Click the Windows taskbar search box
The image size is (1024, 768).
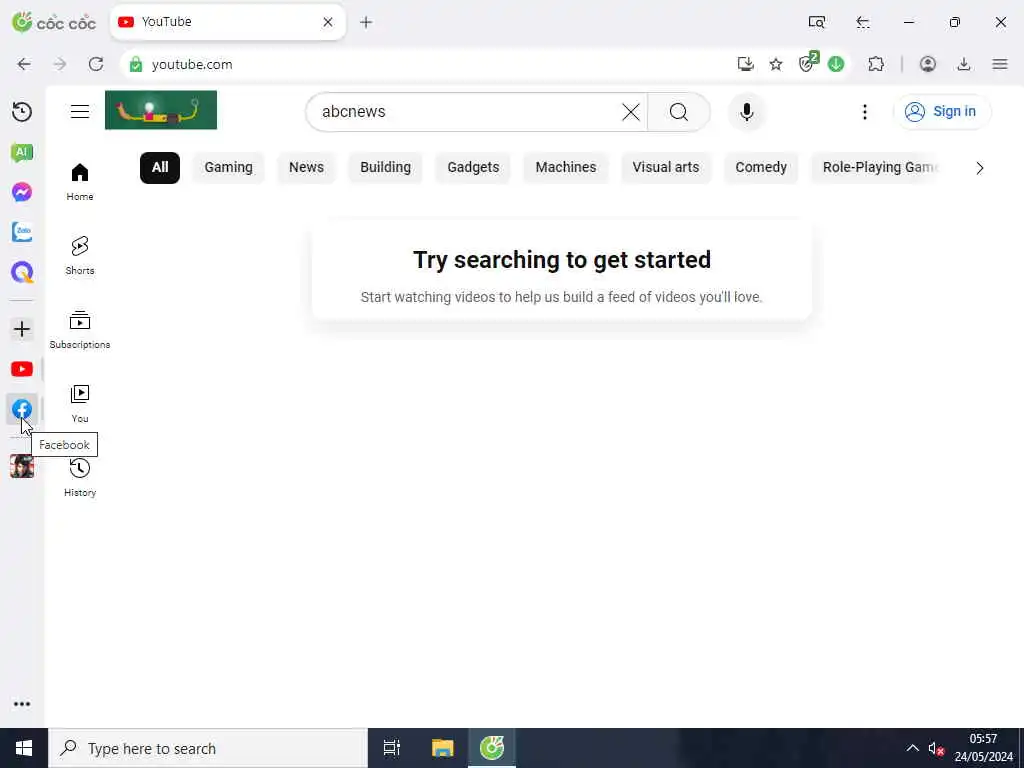208,748
